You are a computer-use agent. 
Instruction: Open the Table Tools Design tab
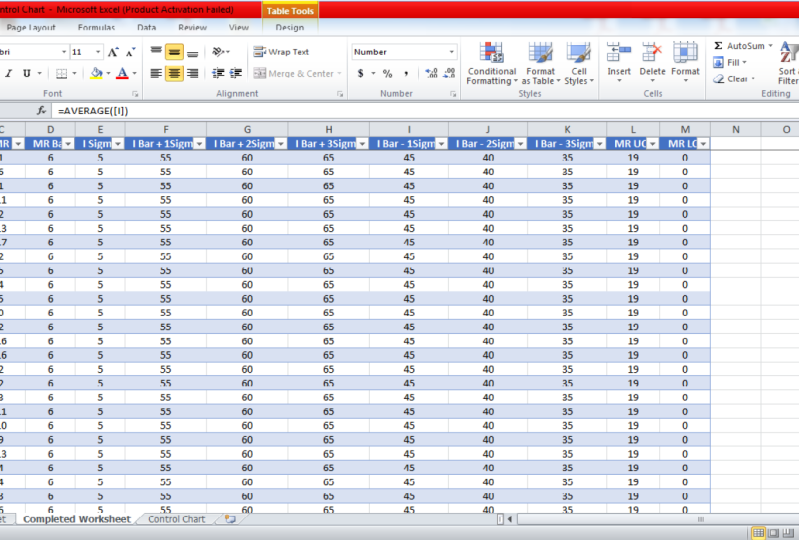pos(290,28)
